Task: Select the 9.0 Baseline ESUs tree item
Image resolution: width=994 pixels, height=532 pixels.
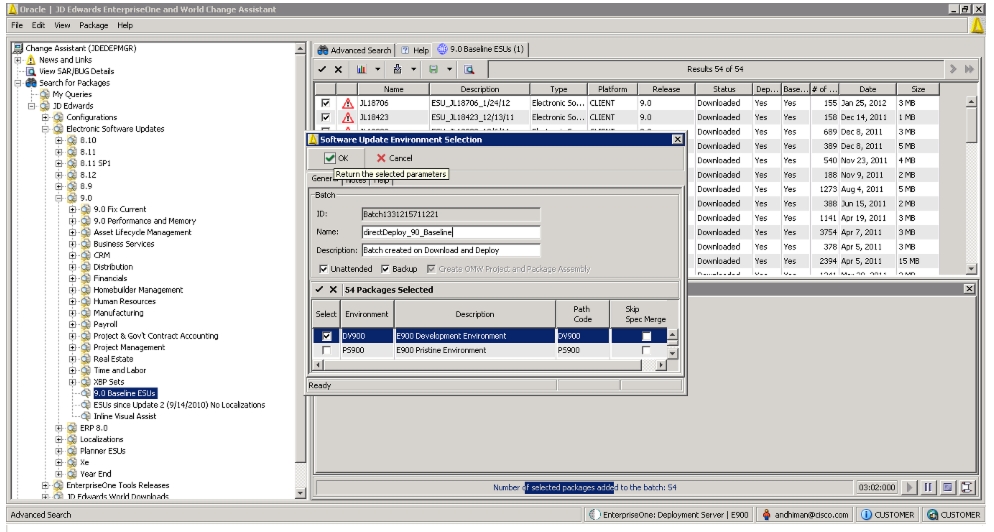Action: 124,393
